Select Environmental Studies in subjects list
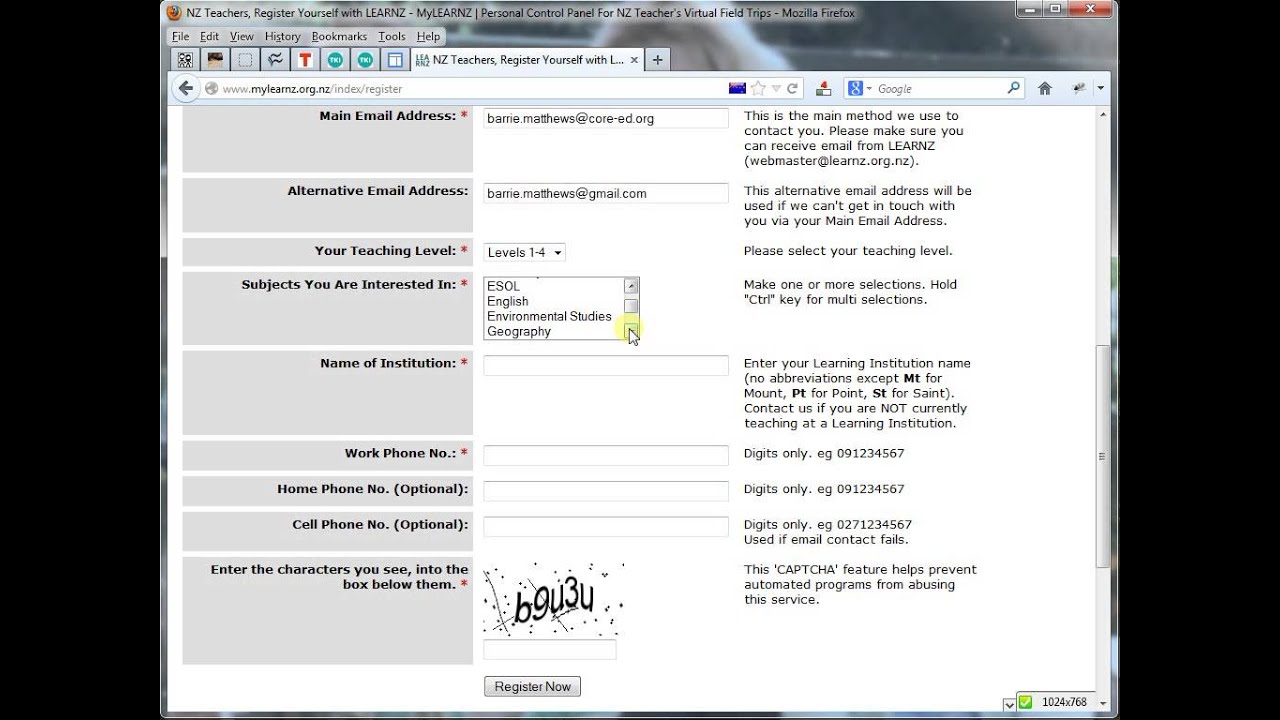Screen dimensions: 1280x720 (553, 316)
